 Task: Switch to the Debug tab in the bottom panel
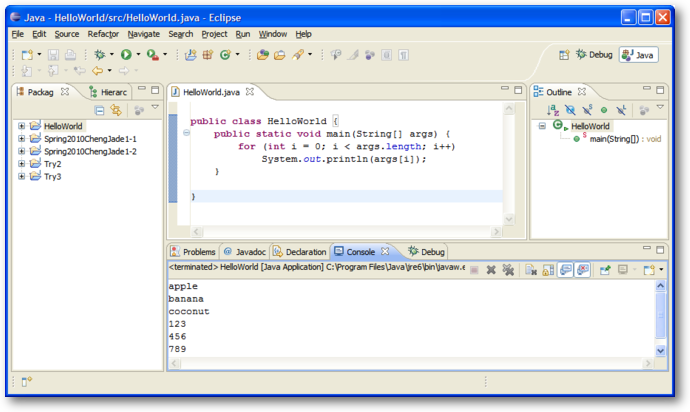(426, 252)
